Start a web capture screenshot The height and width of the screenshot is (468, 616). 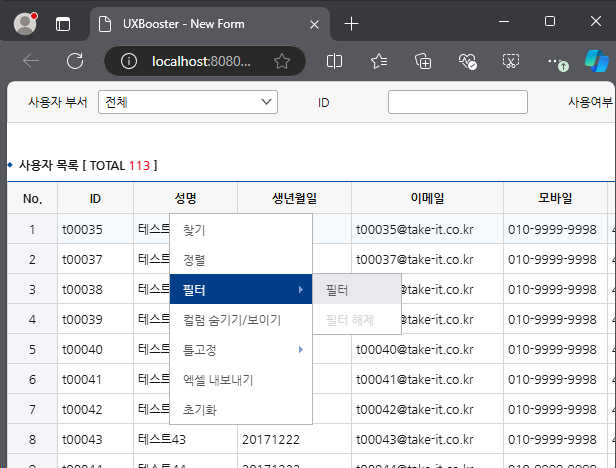pyautogui.click(x=511, y=61)
